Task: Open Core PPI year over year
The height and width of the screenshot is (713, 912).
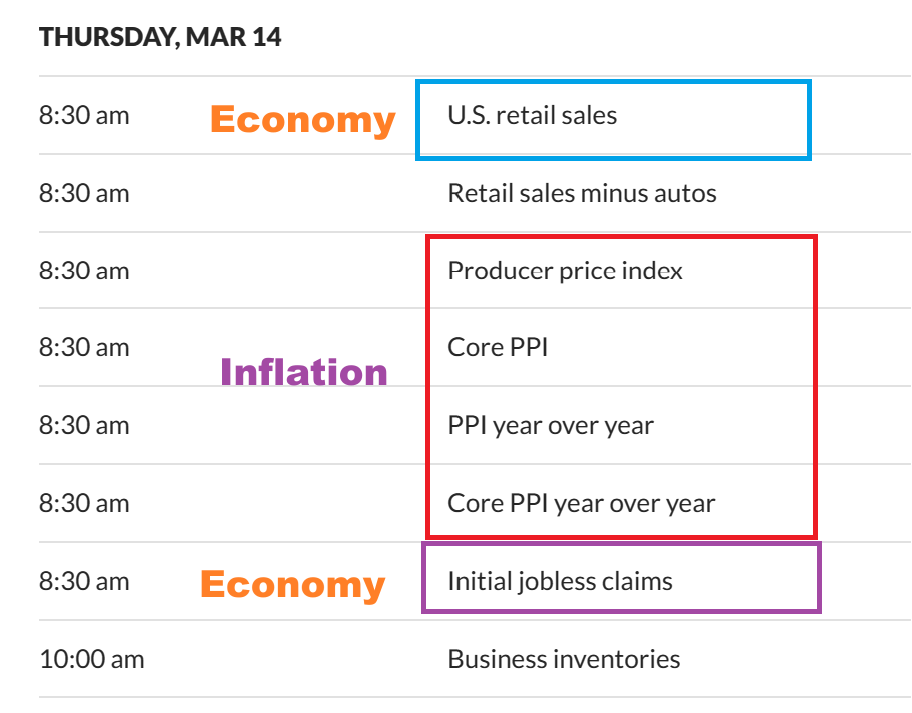Action: (x=581, y=503)
